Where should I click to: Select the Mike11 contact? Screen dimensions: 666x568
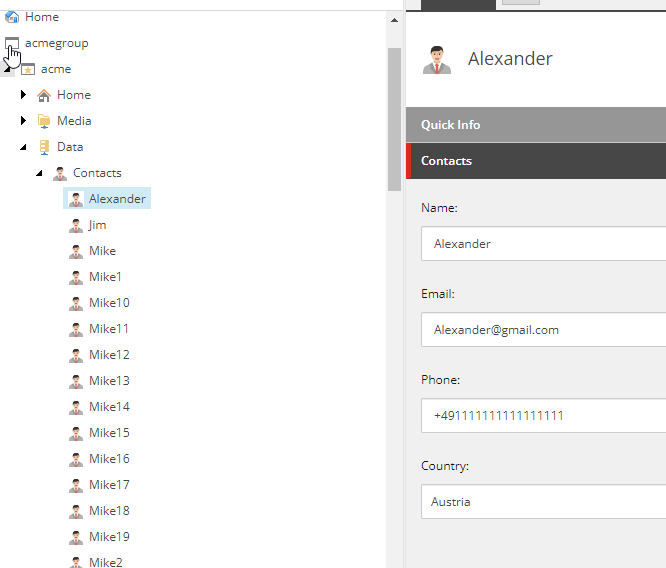click(109, 329)
